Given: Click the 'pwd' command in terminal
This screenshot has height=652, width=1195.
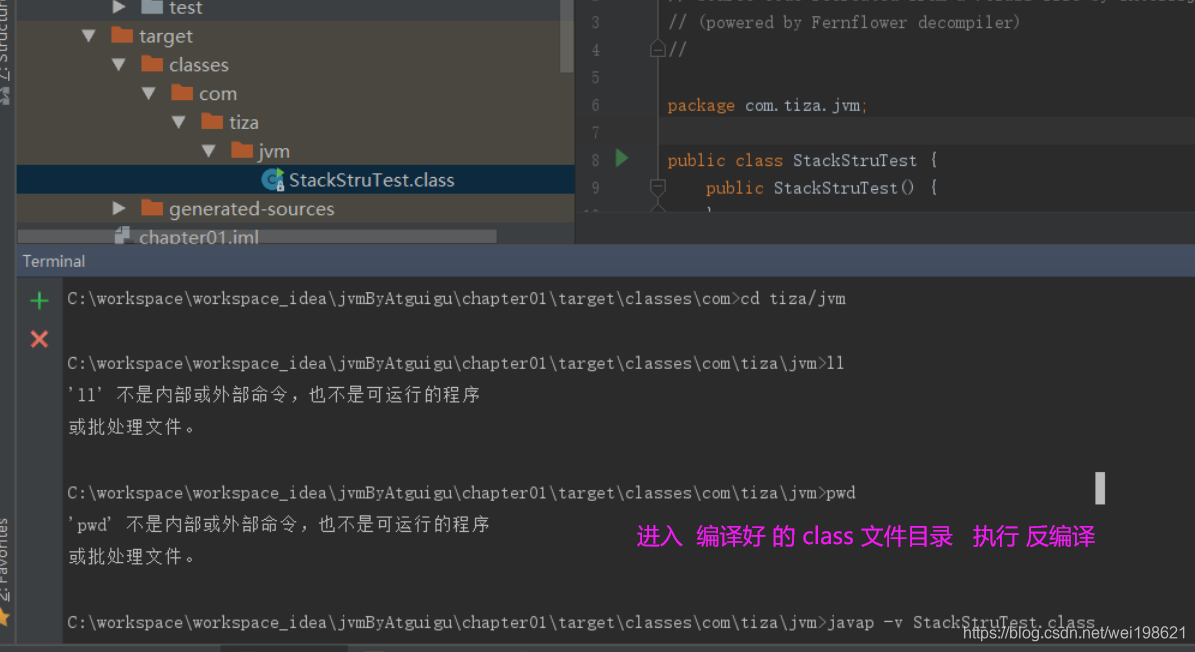Looking at the screenshot, I should point(841,493).
